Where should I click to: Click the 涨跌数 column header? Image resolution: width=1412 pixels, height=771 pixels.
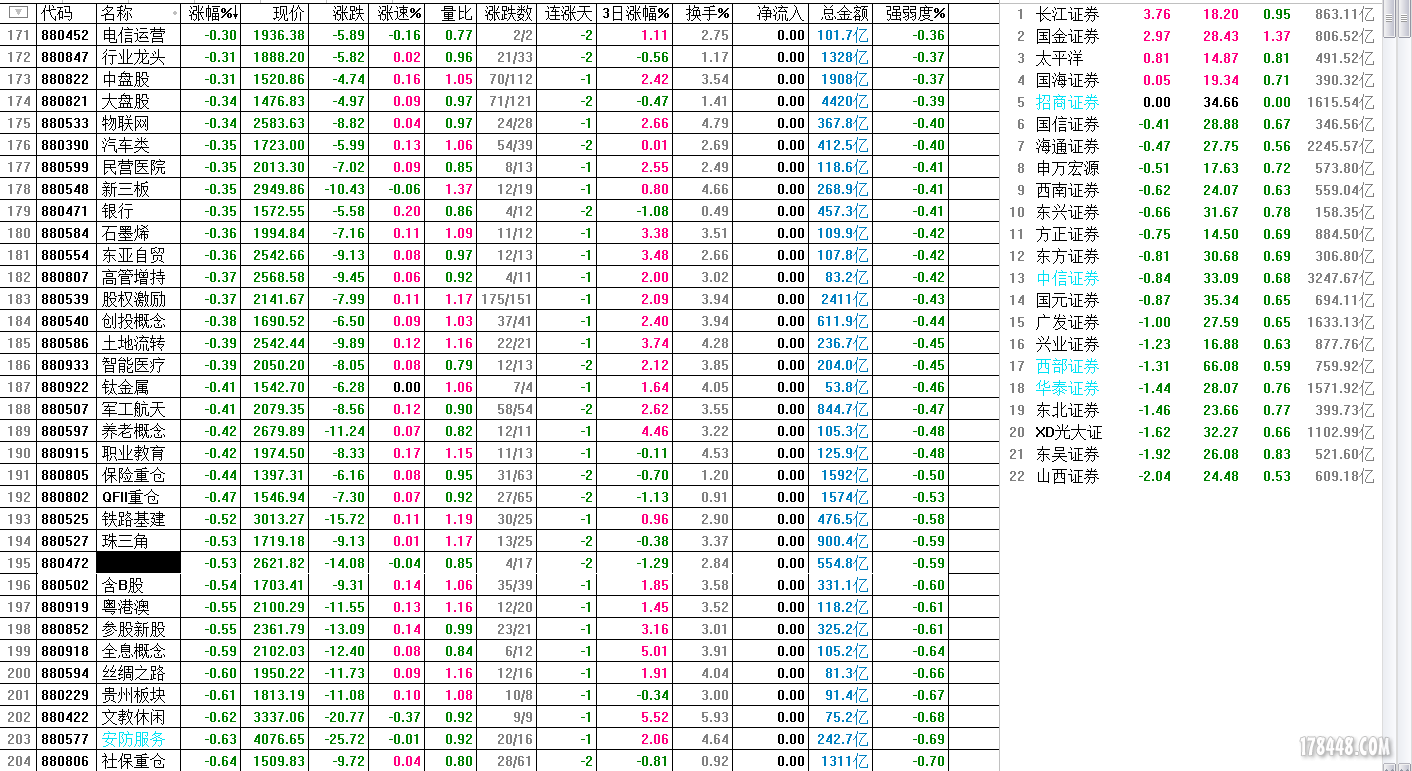coord(508,13)
